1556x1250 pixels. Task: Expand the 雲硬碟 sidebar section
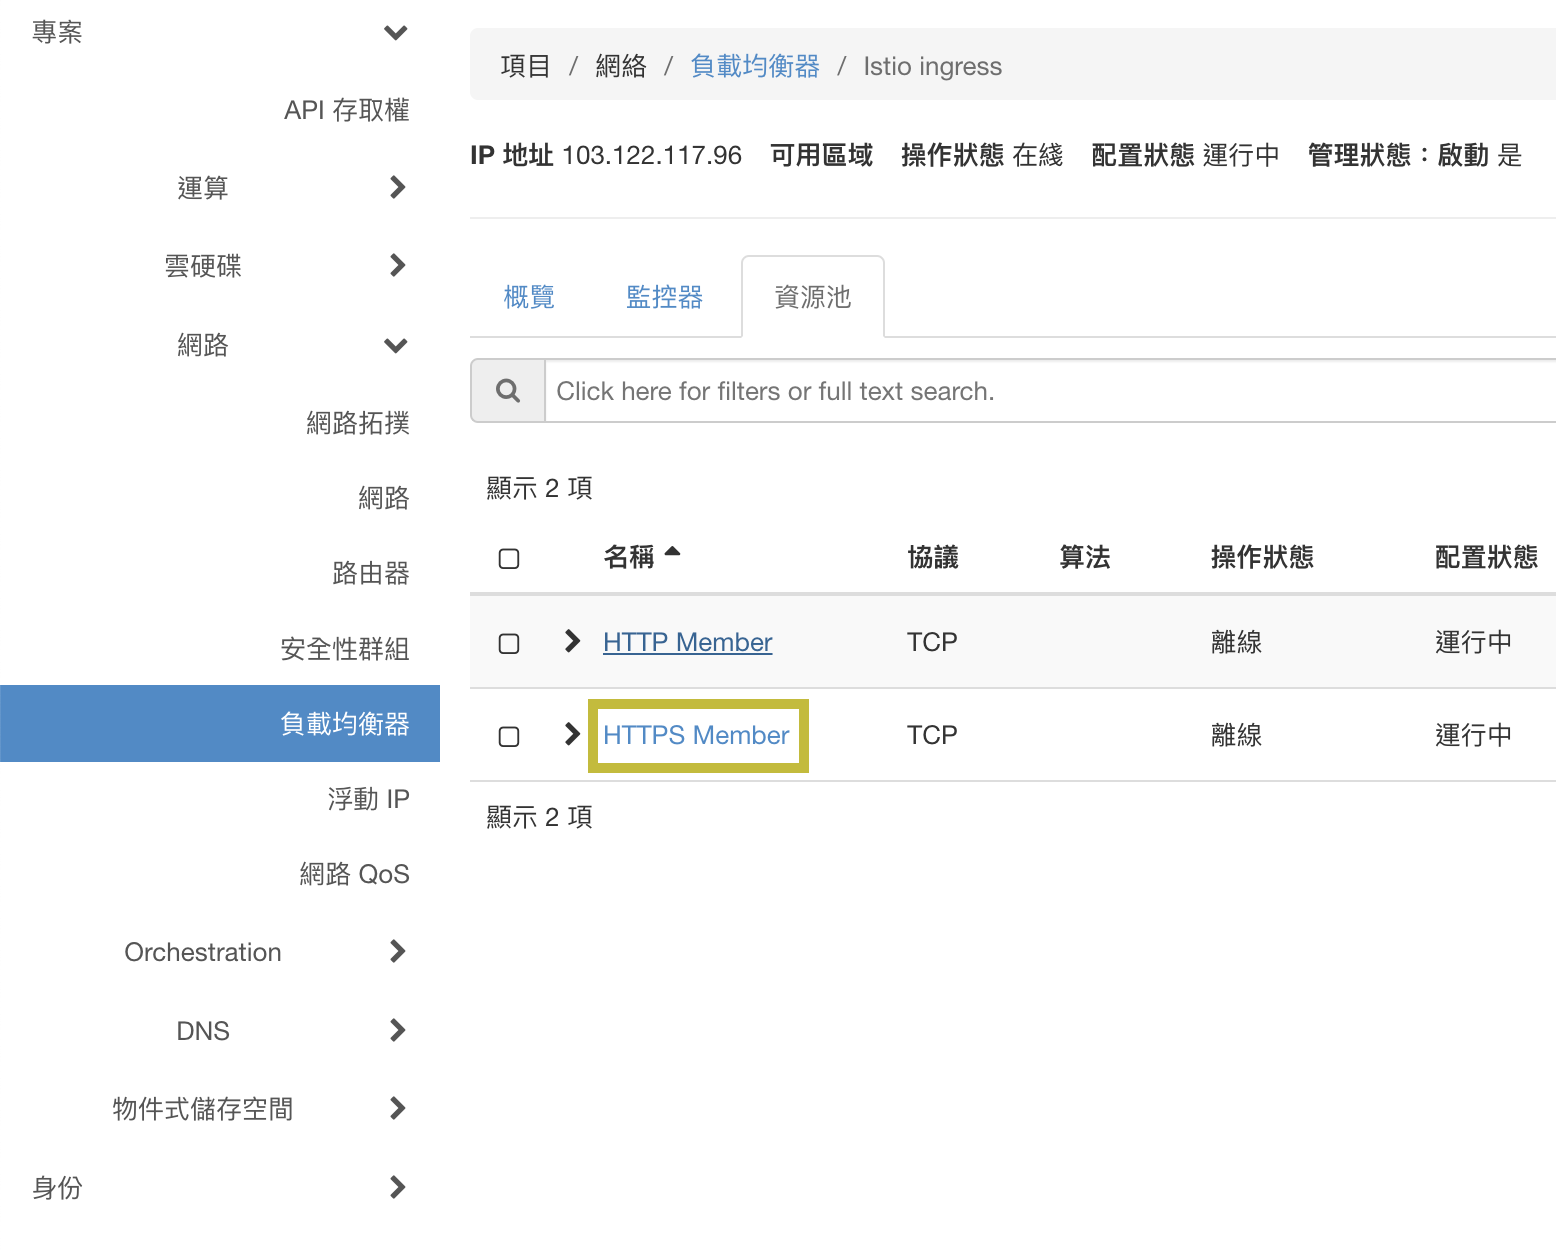(x=397, y=265)
